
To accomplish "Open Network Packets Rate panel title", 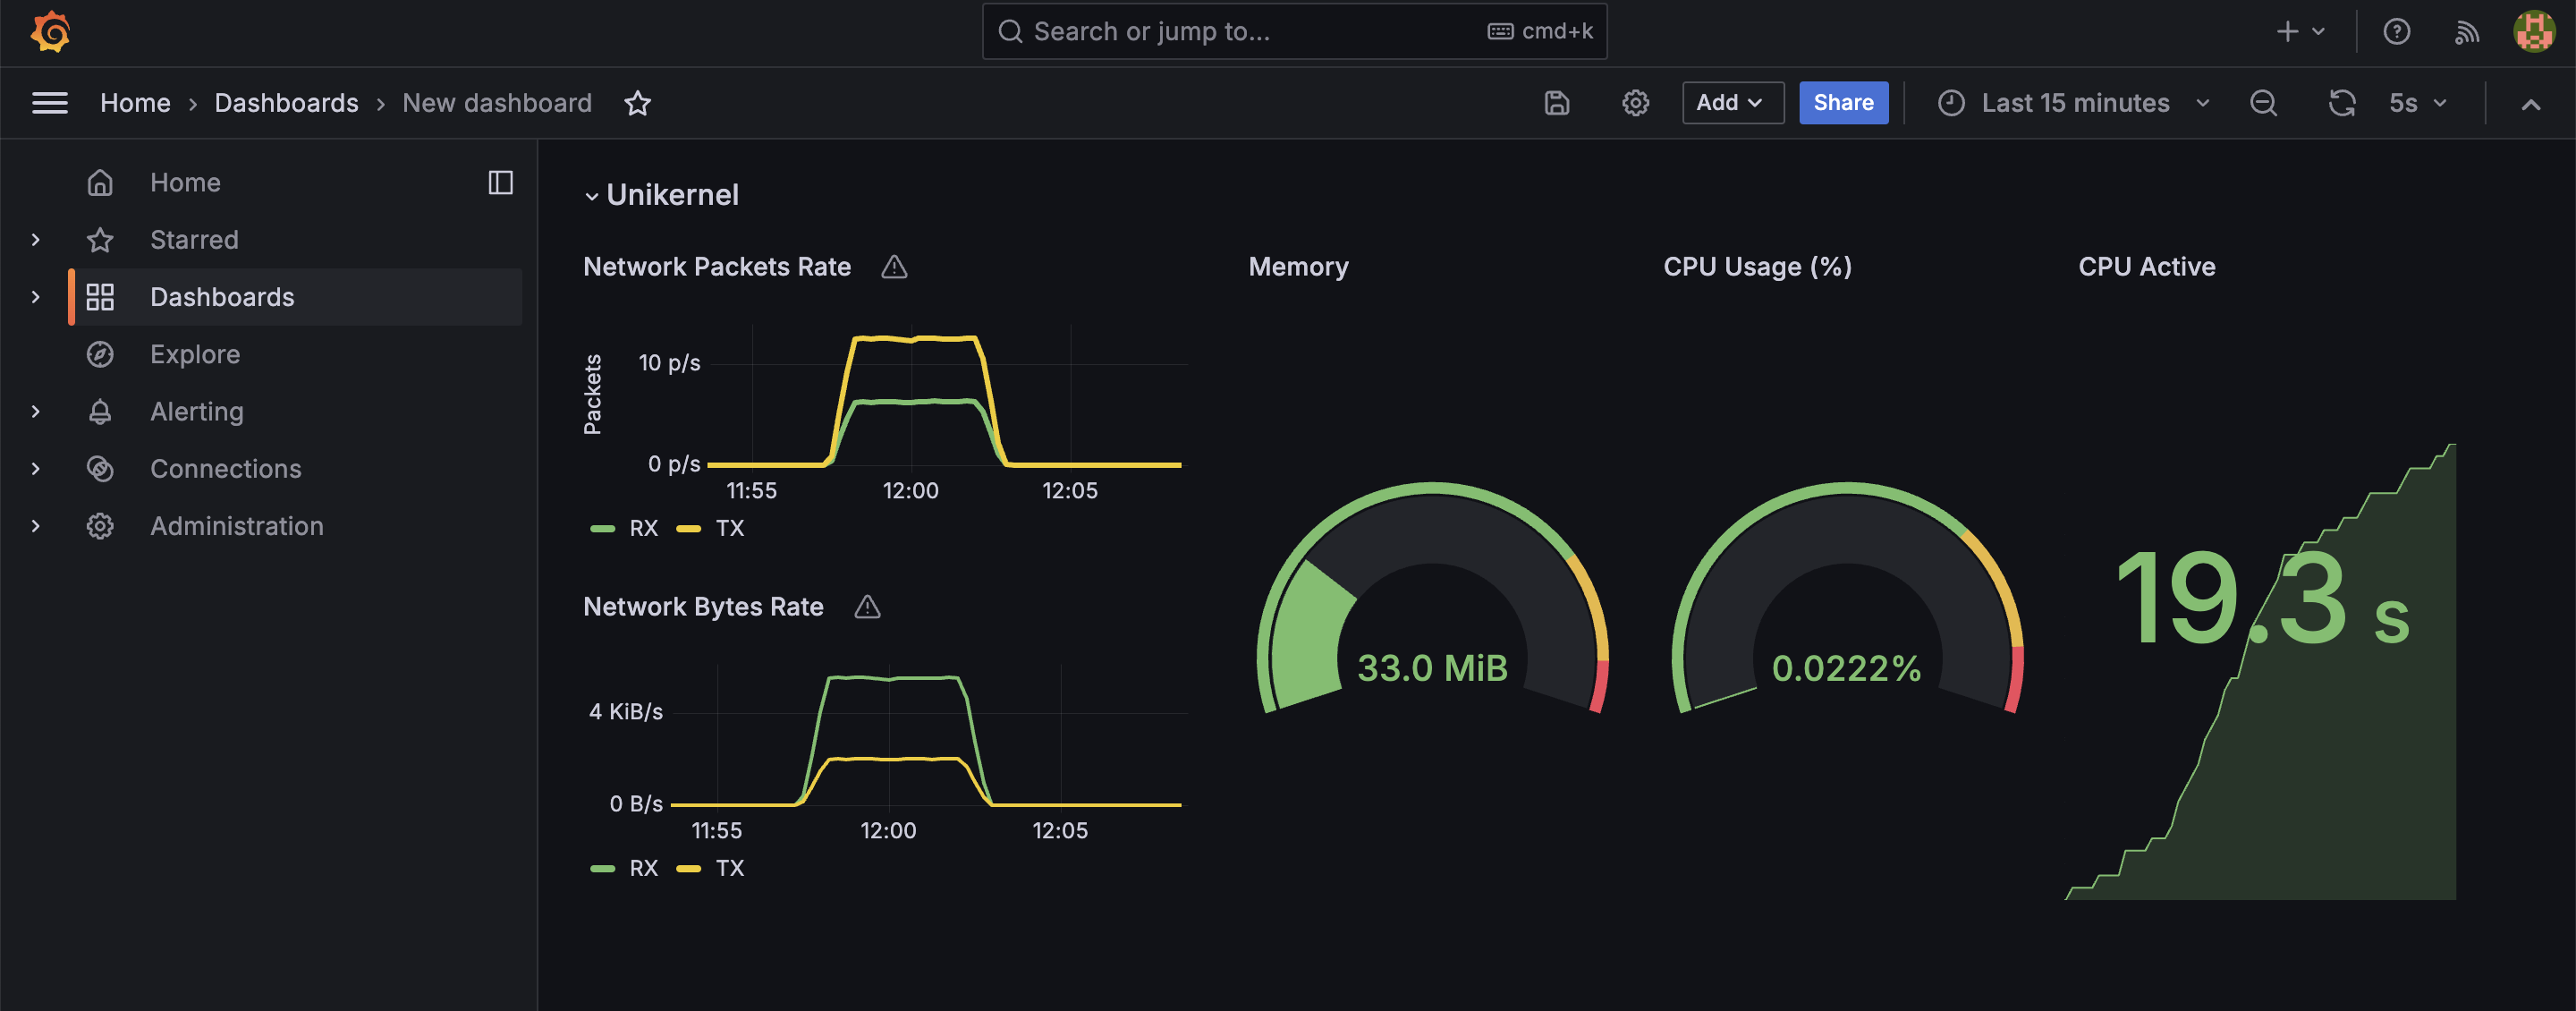I will [717, 267].
